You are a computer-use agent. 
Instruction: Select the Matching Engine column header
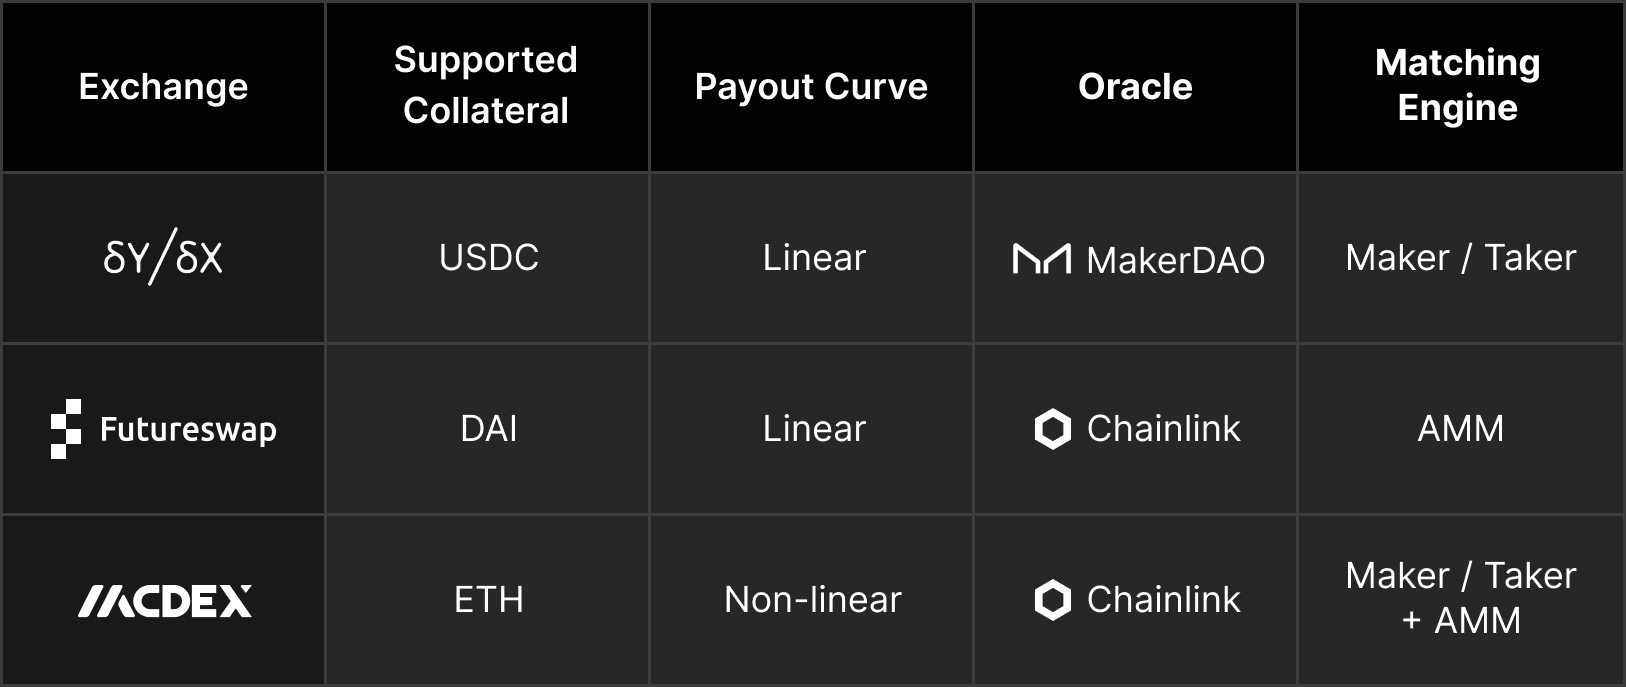click(1457, 85)
